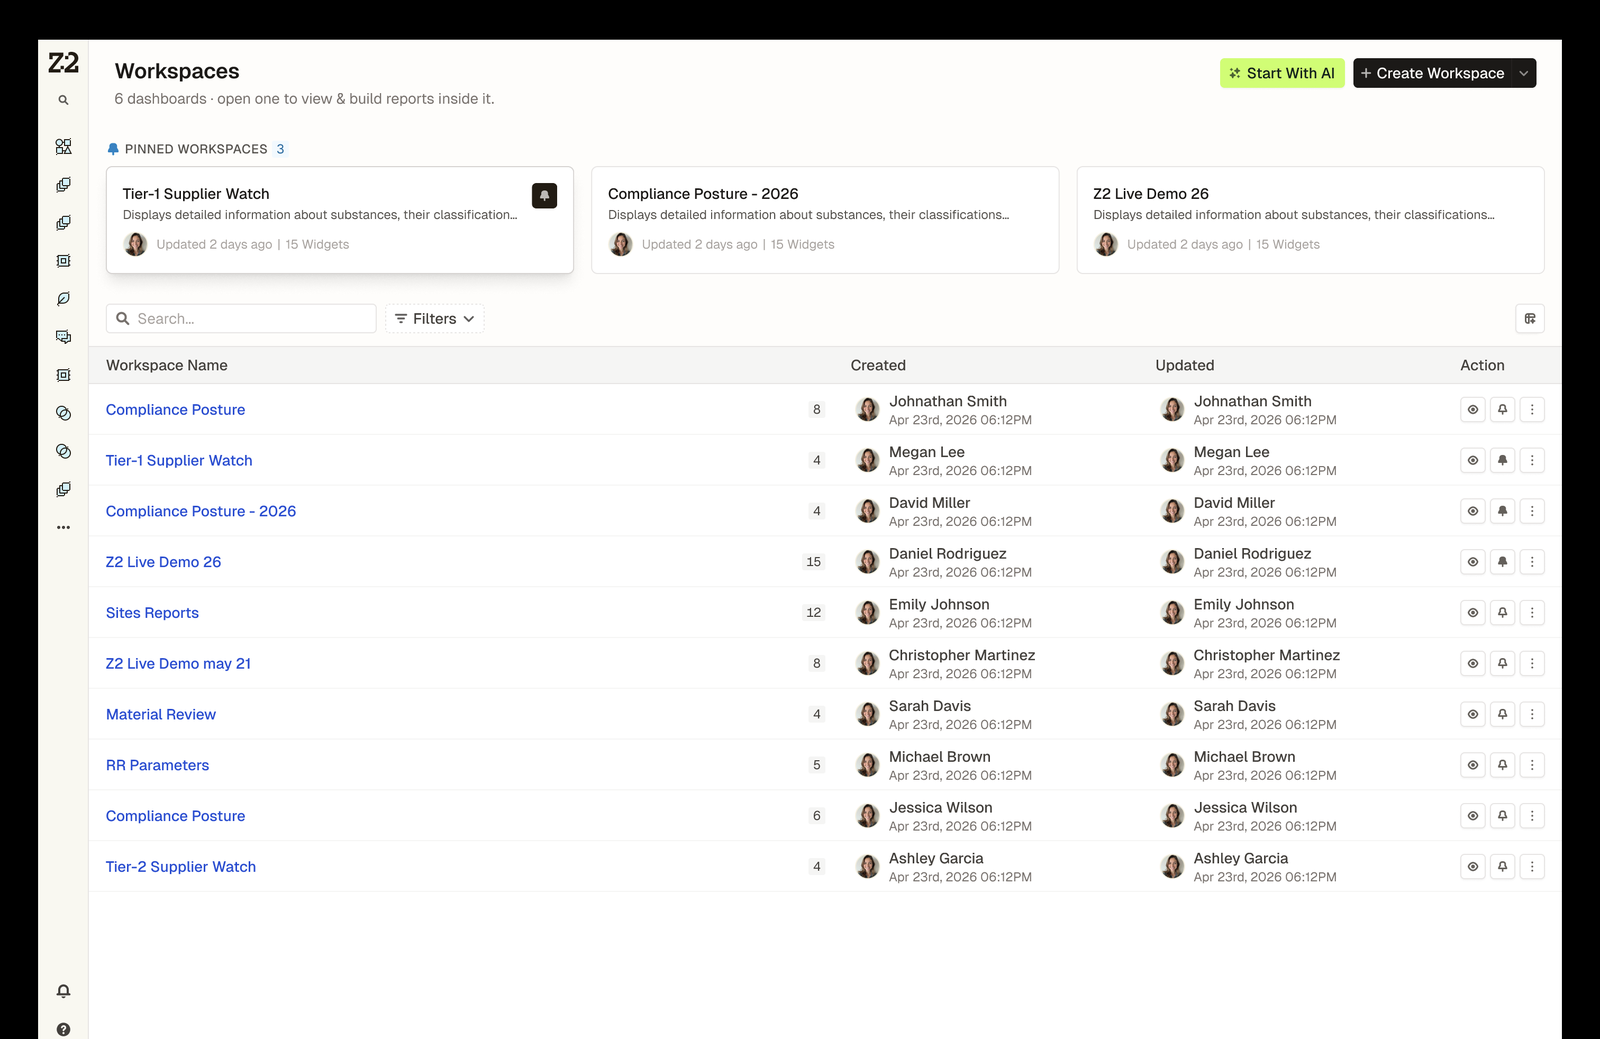Open the notifications bell in the sidebar bottom

click(63, 991)
